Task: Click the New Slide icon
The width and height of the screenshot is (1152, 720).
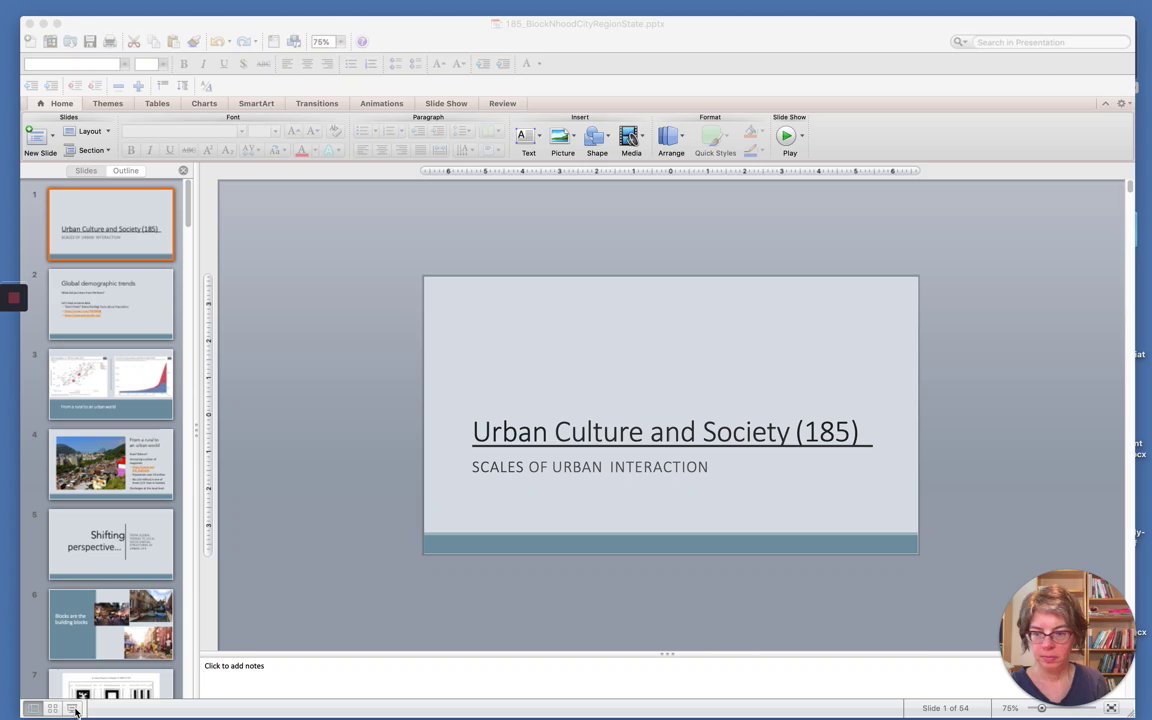Action: tap(35, 136)
